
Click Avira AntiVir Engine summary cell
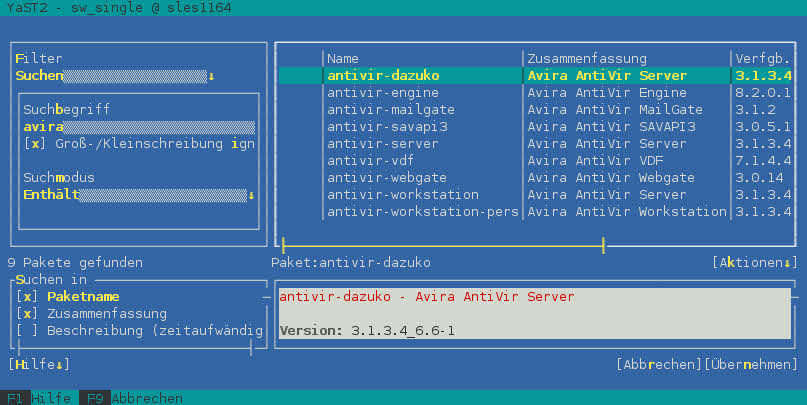coord(607,93)
